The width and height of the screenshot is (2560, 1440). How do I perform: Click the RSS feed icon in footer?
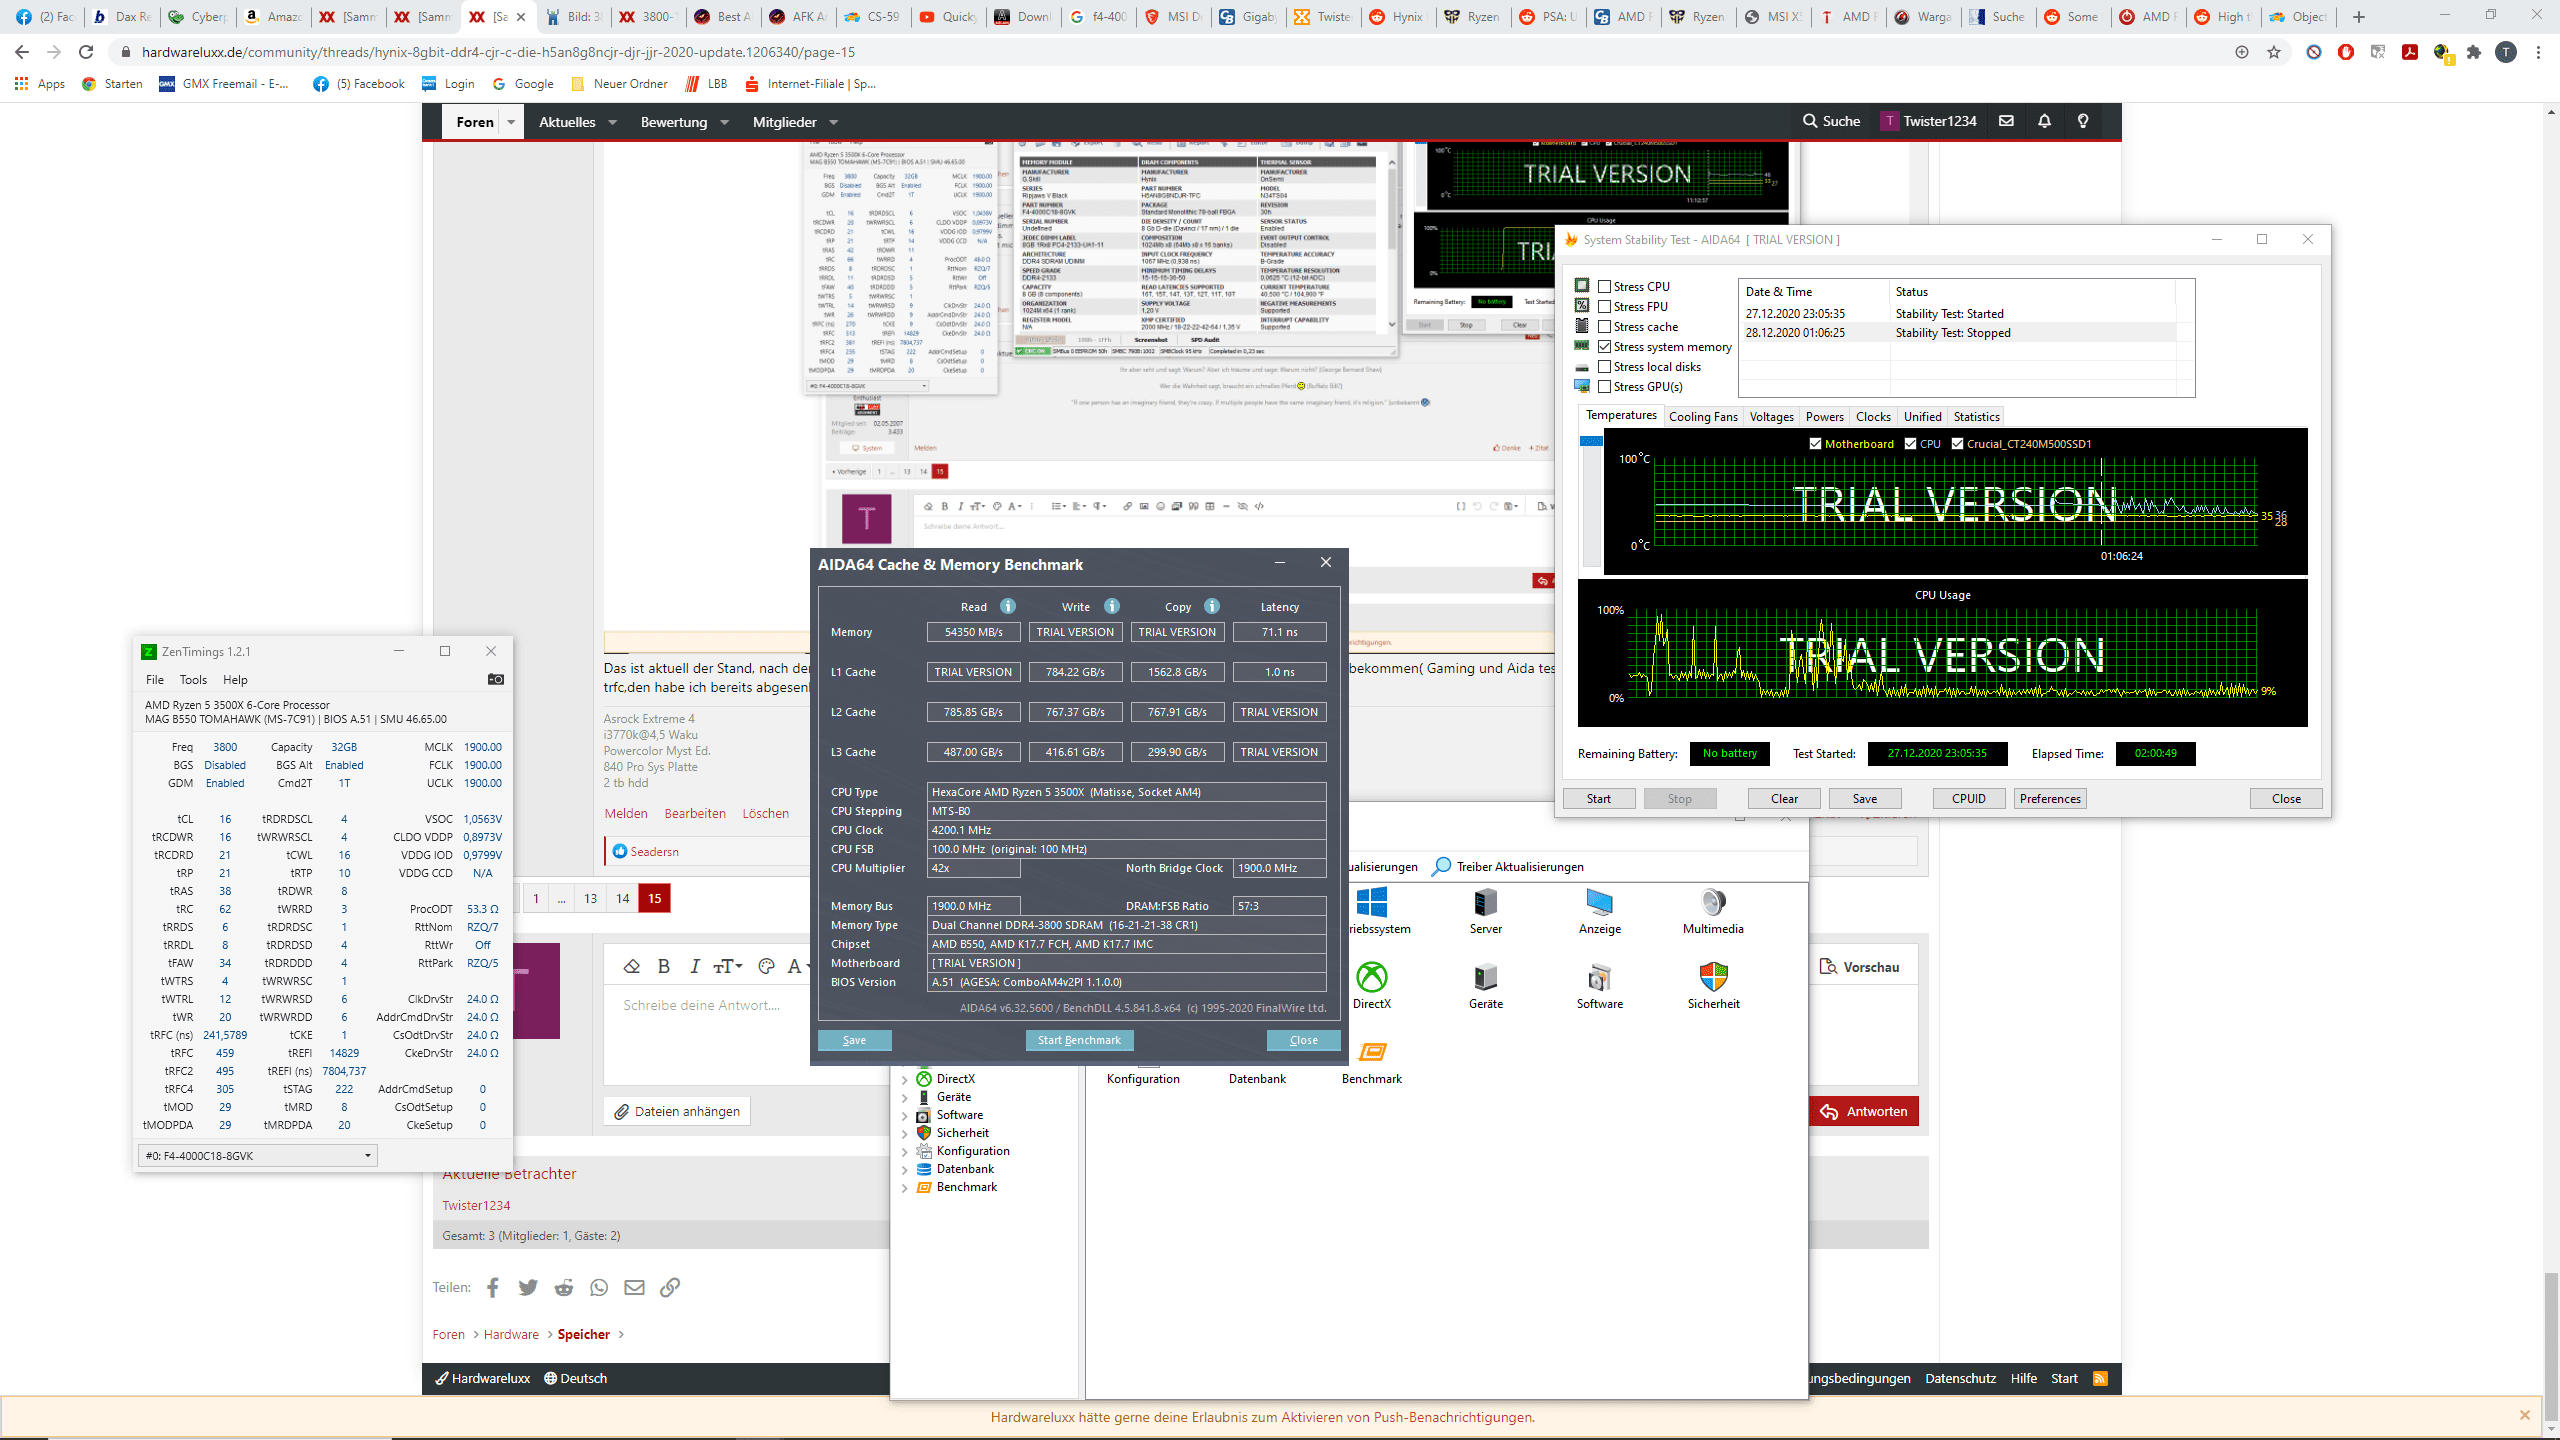click(x=2100, y=1378)
